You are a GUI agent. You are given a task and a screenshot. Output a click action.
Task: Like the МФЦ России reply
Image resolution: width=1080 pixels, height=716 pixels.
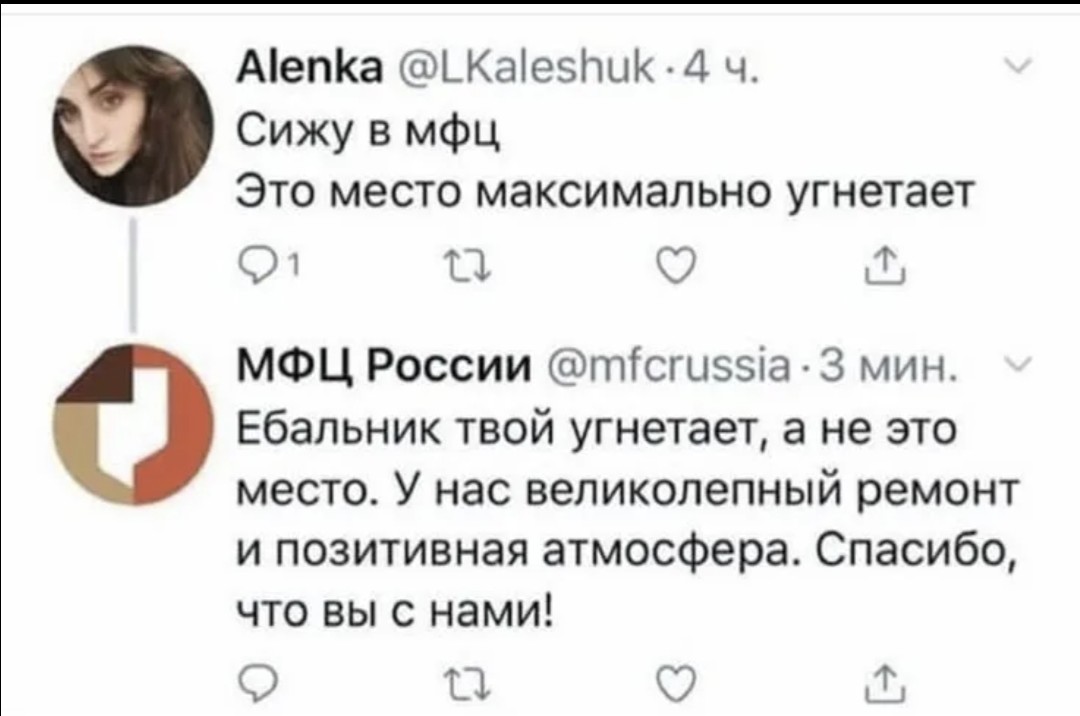[666, 683]
